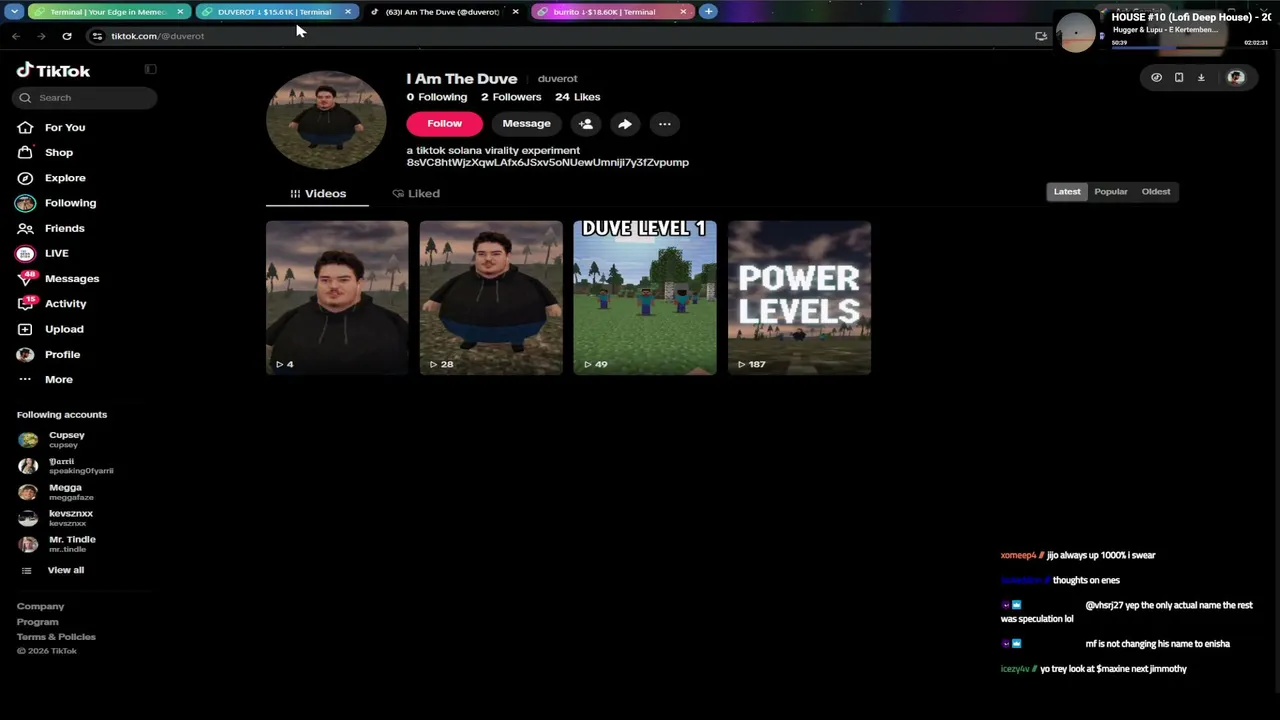Open the Terms & Policies footer link
The width and height of the screenshot is (1280, 720).
click(x=56, y=637)
